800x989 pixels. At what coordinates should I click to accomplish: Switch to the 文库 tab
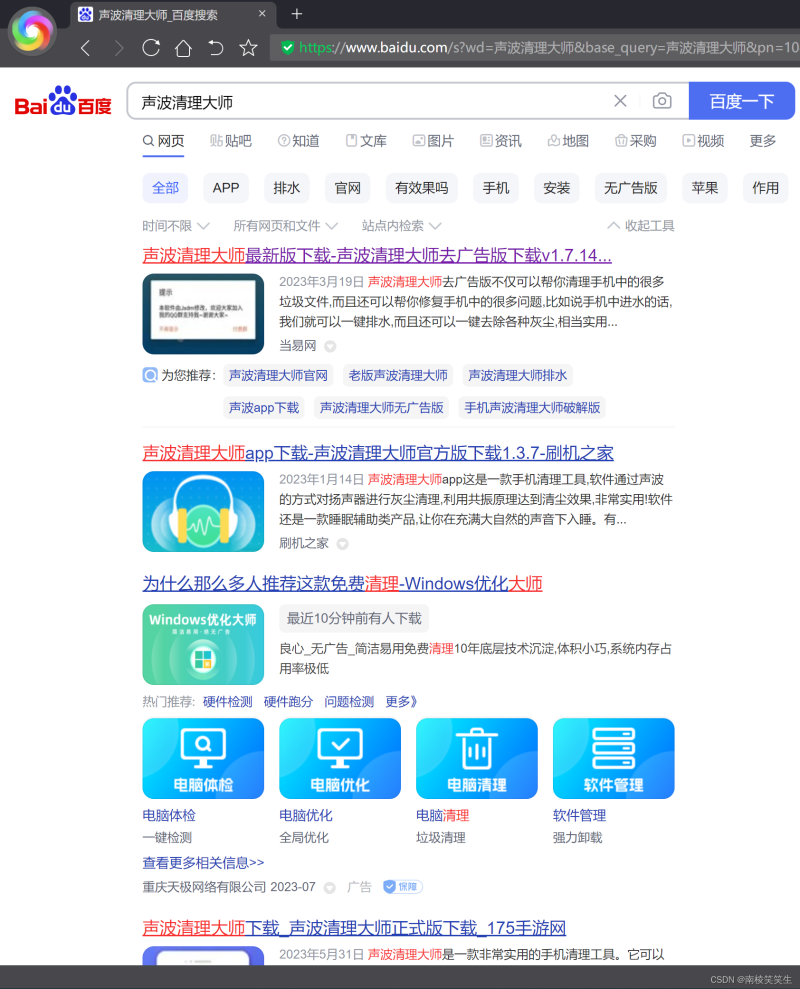pos(366,141)
